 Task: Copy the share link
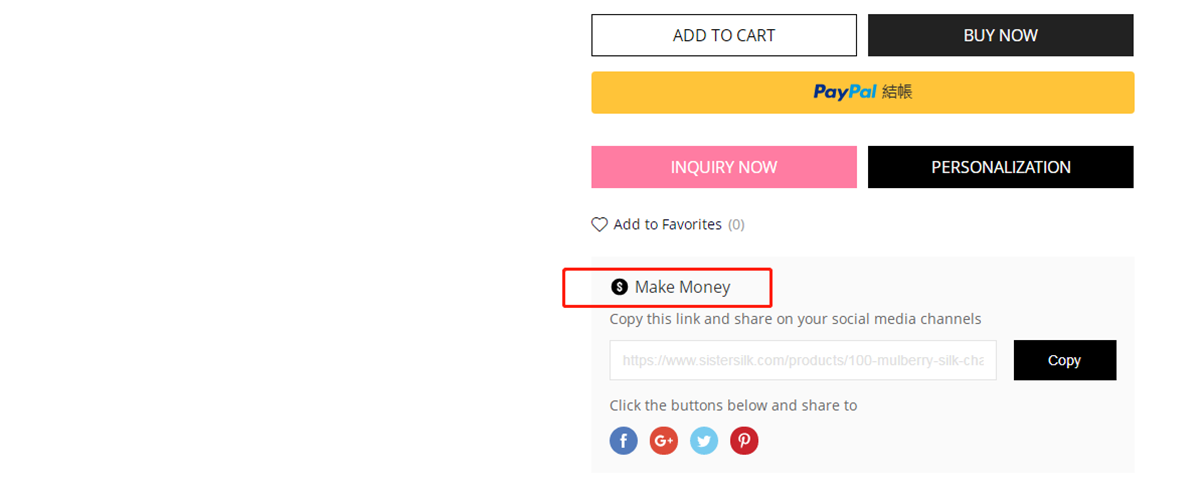coord(1065,360)
